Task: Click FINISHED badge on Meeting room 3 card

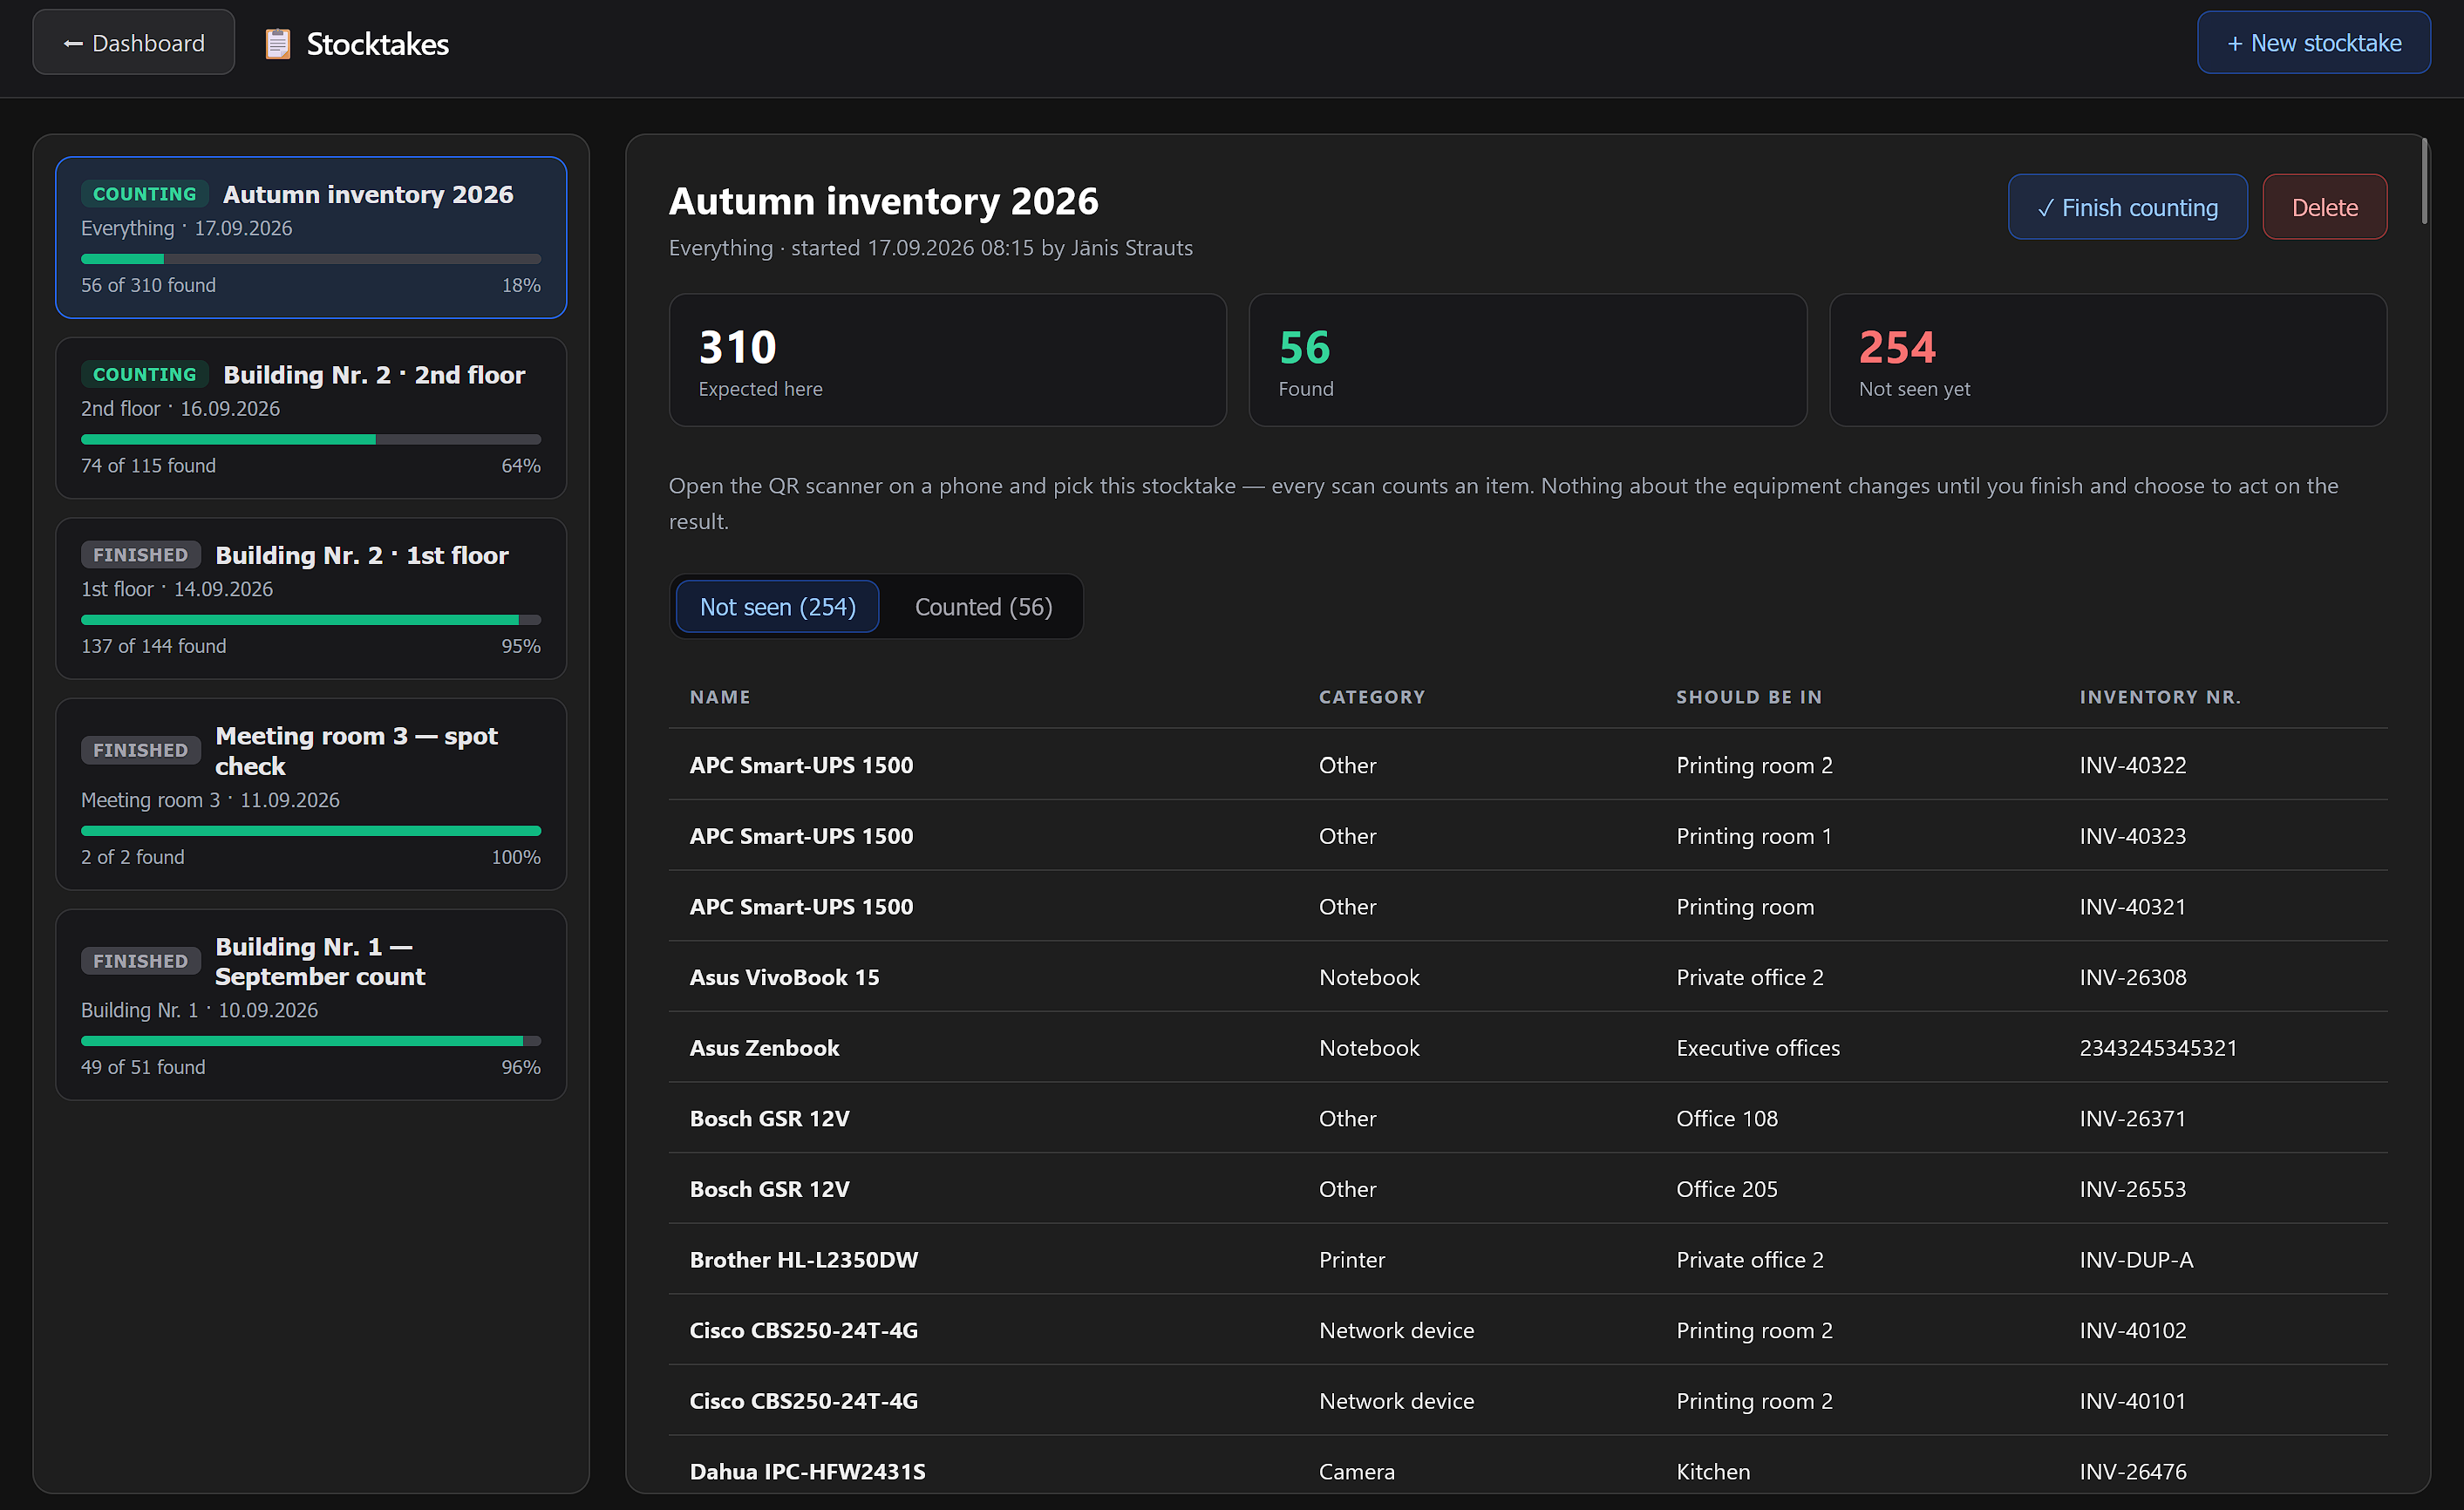Action: 141,750
